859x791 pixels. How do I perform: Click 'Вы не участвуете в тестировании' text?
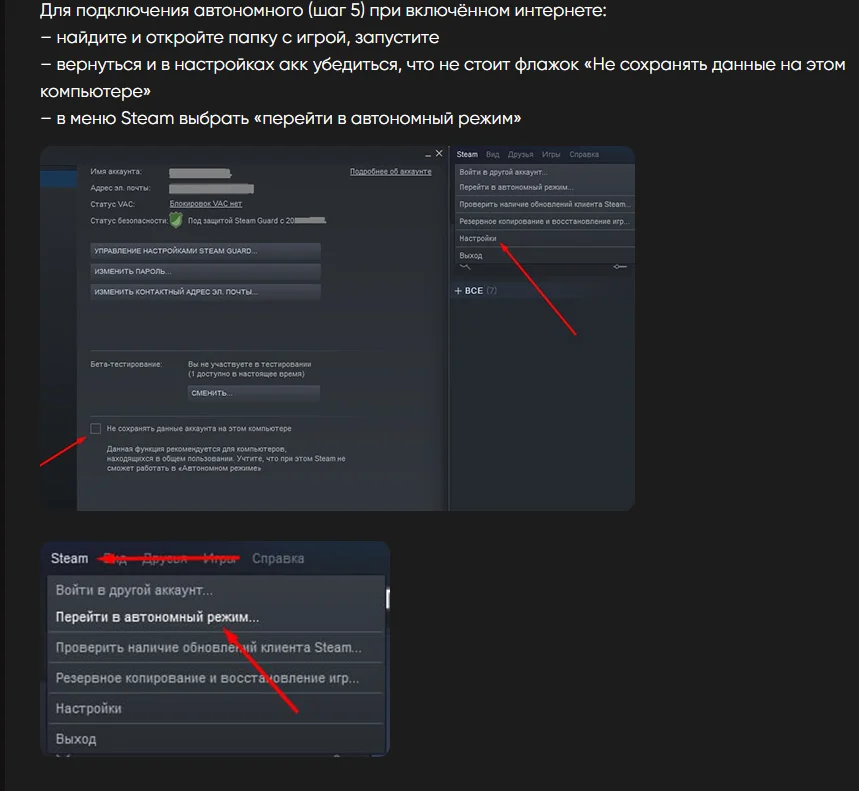(x=249, y=364)
